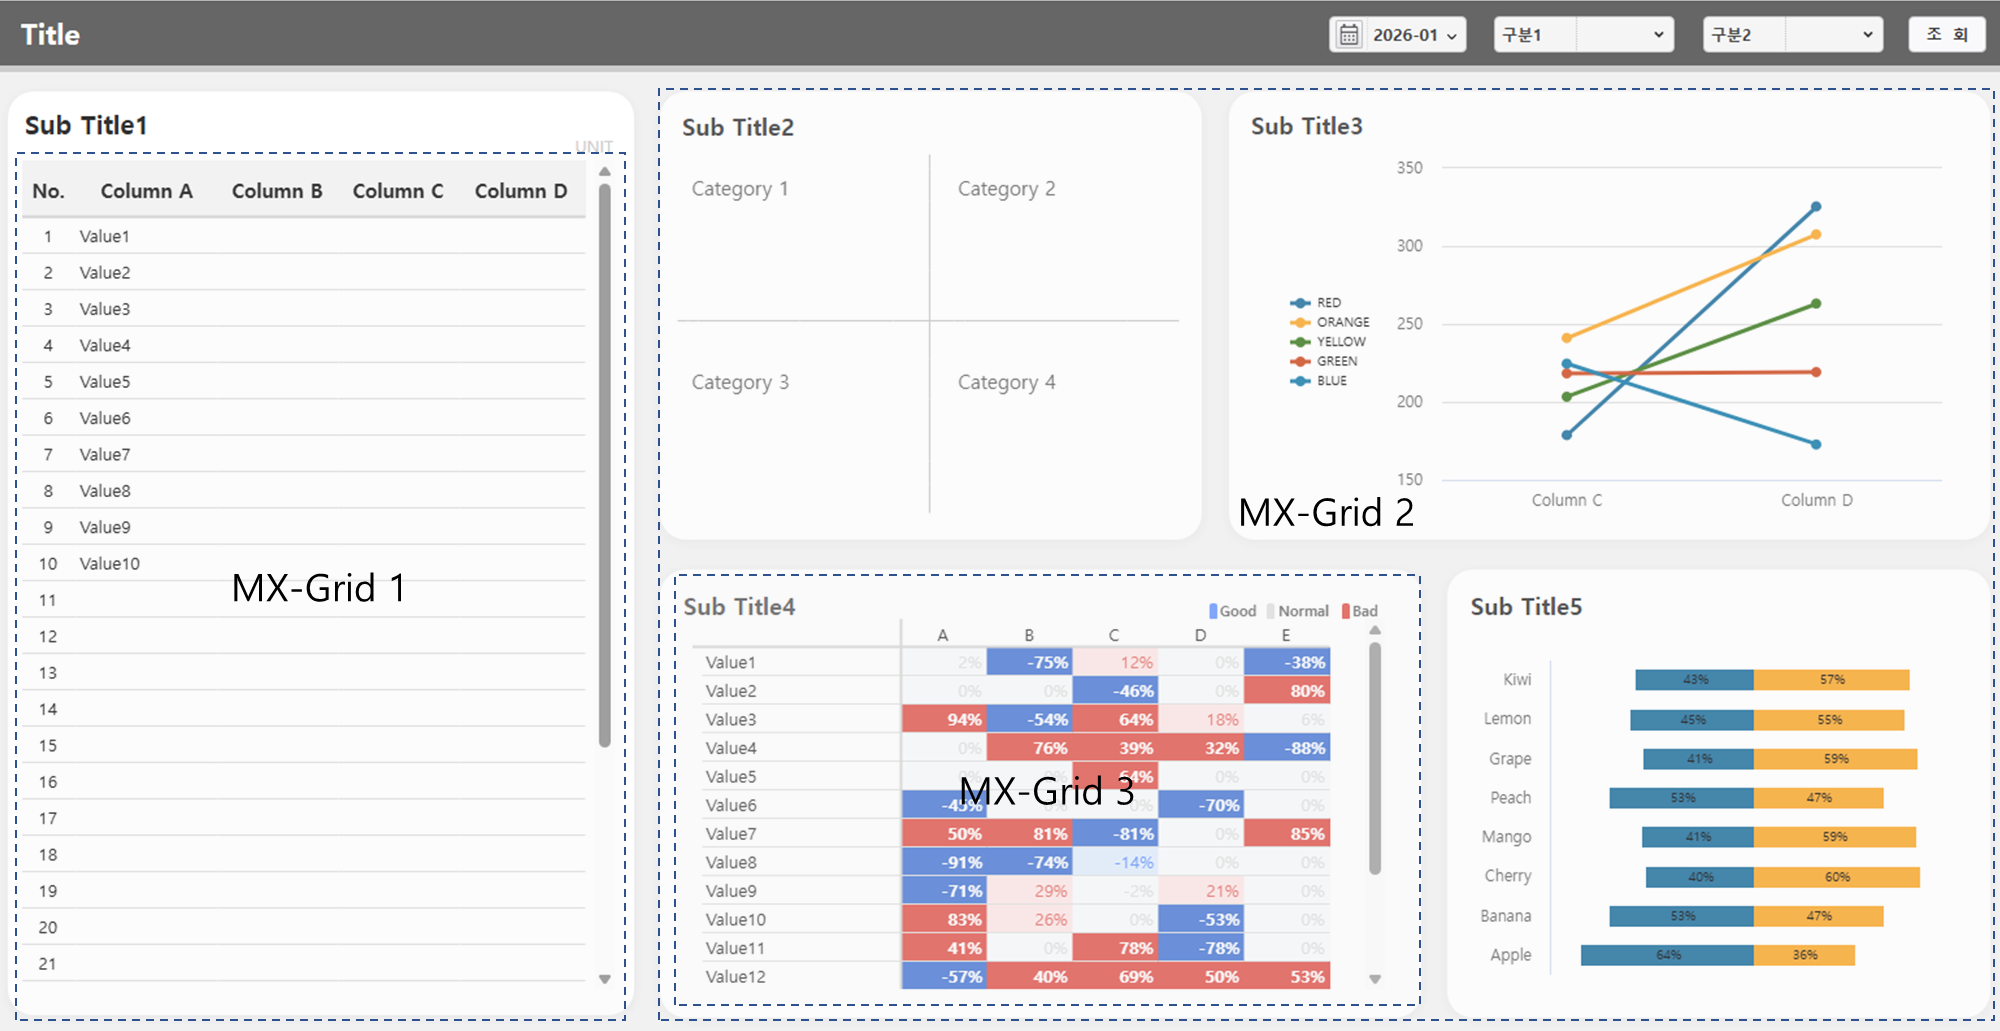The height and width of the screenshot is (1031, 2000).
Task: Expand the 구분2 combo box
Action: 1793,35
